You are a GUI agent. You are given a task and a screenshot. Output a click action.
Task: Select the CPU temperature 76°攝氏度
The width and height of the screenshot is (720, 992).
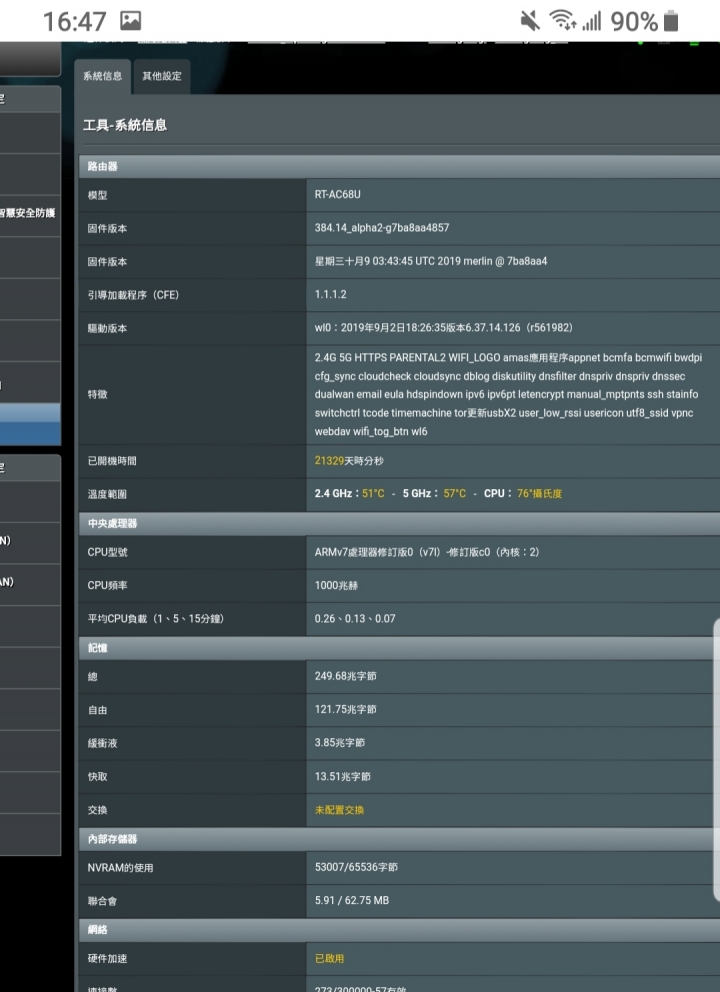click(539, 493)
